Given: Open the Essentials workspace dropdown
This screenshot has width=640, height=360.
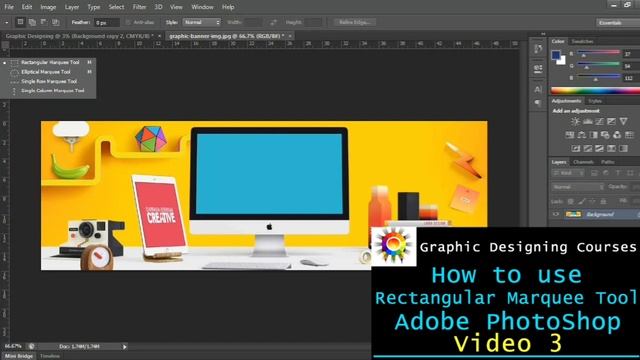Looking at the screenshot, I should pos(618,22).
